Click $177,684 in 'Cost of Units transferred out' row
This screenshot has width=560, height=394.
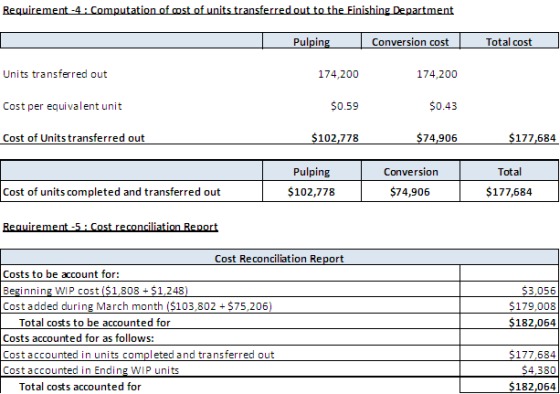coord(532,138)
